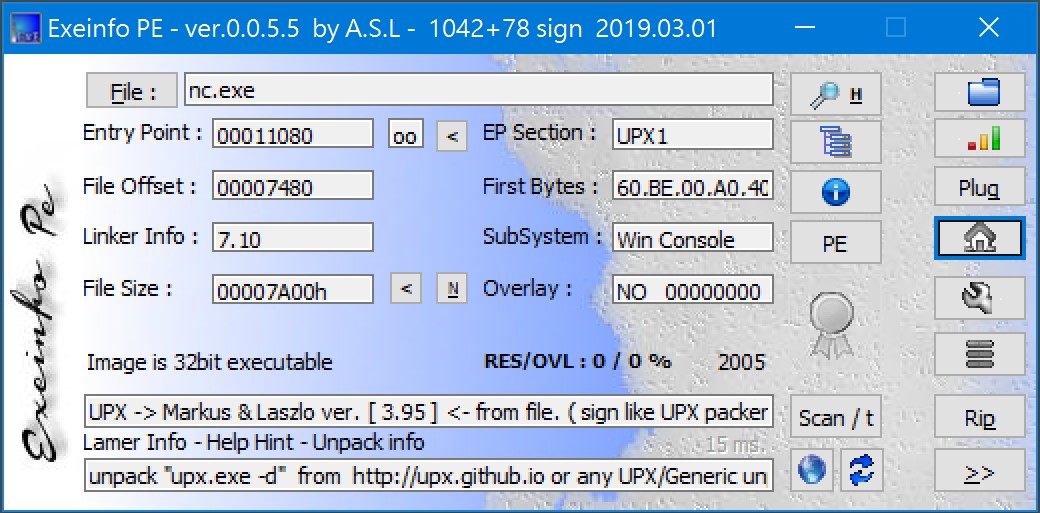The width and height of the screenshot is (1040, 513).
Task: Open the Plug plugins button
Action: 980,188
